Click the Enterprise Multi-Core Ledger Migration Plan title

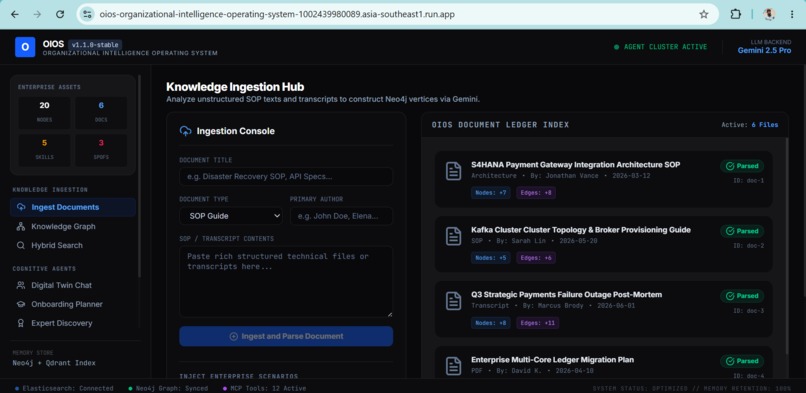pyautogui.click(x=553, y=360)
